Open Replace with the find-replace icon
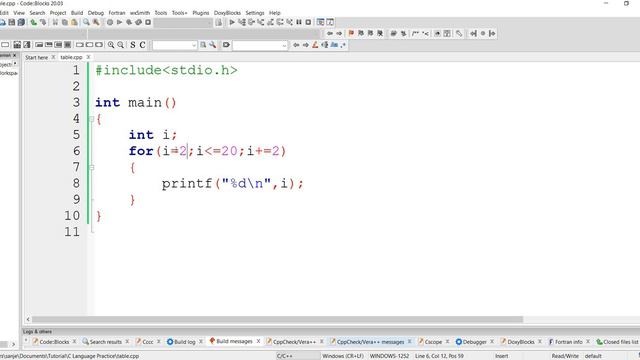Image resolution: width=640 pixels, height=360 pixels. (96, 22)
